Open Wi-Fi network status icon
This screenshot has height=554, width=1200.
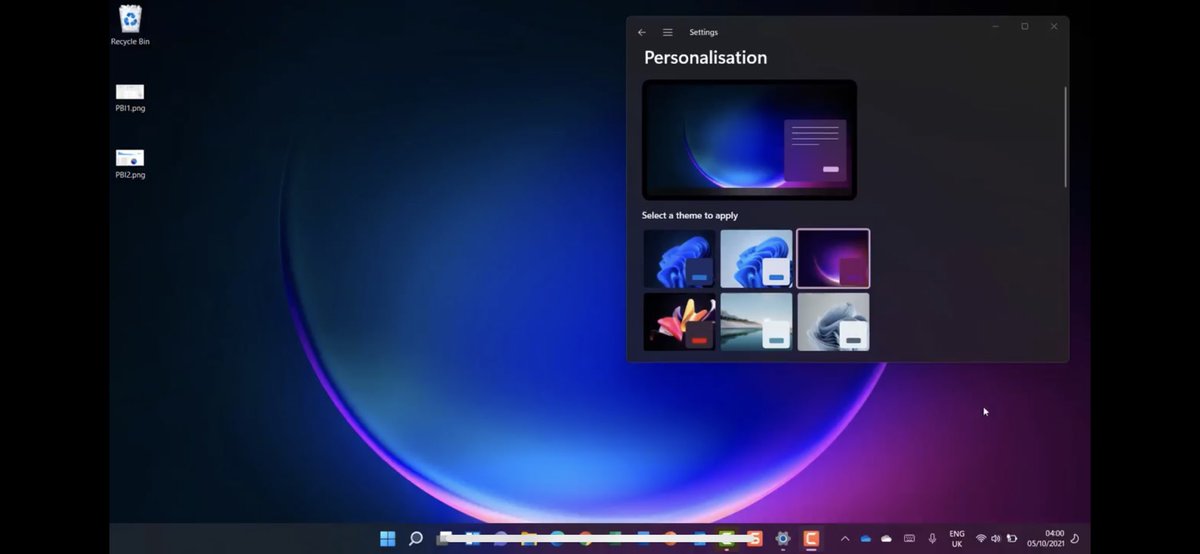point(981,539)
